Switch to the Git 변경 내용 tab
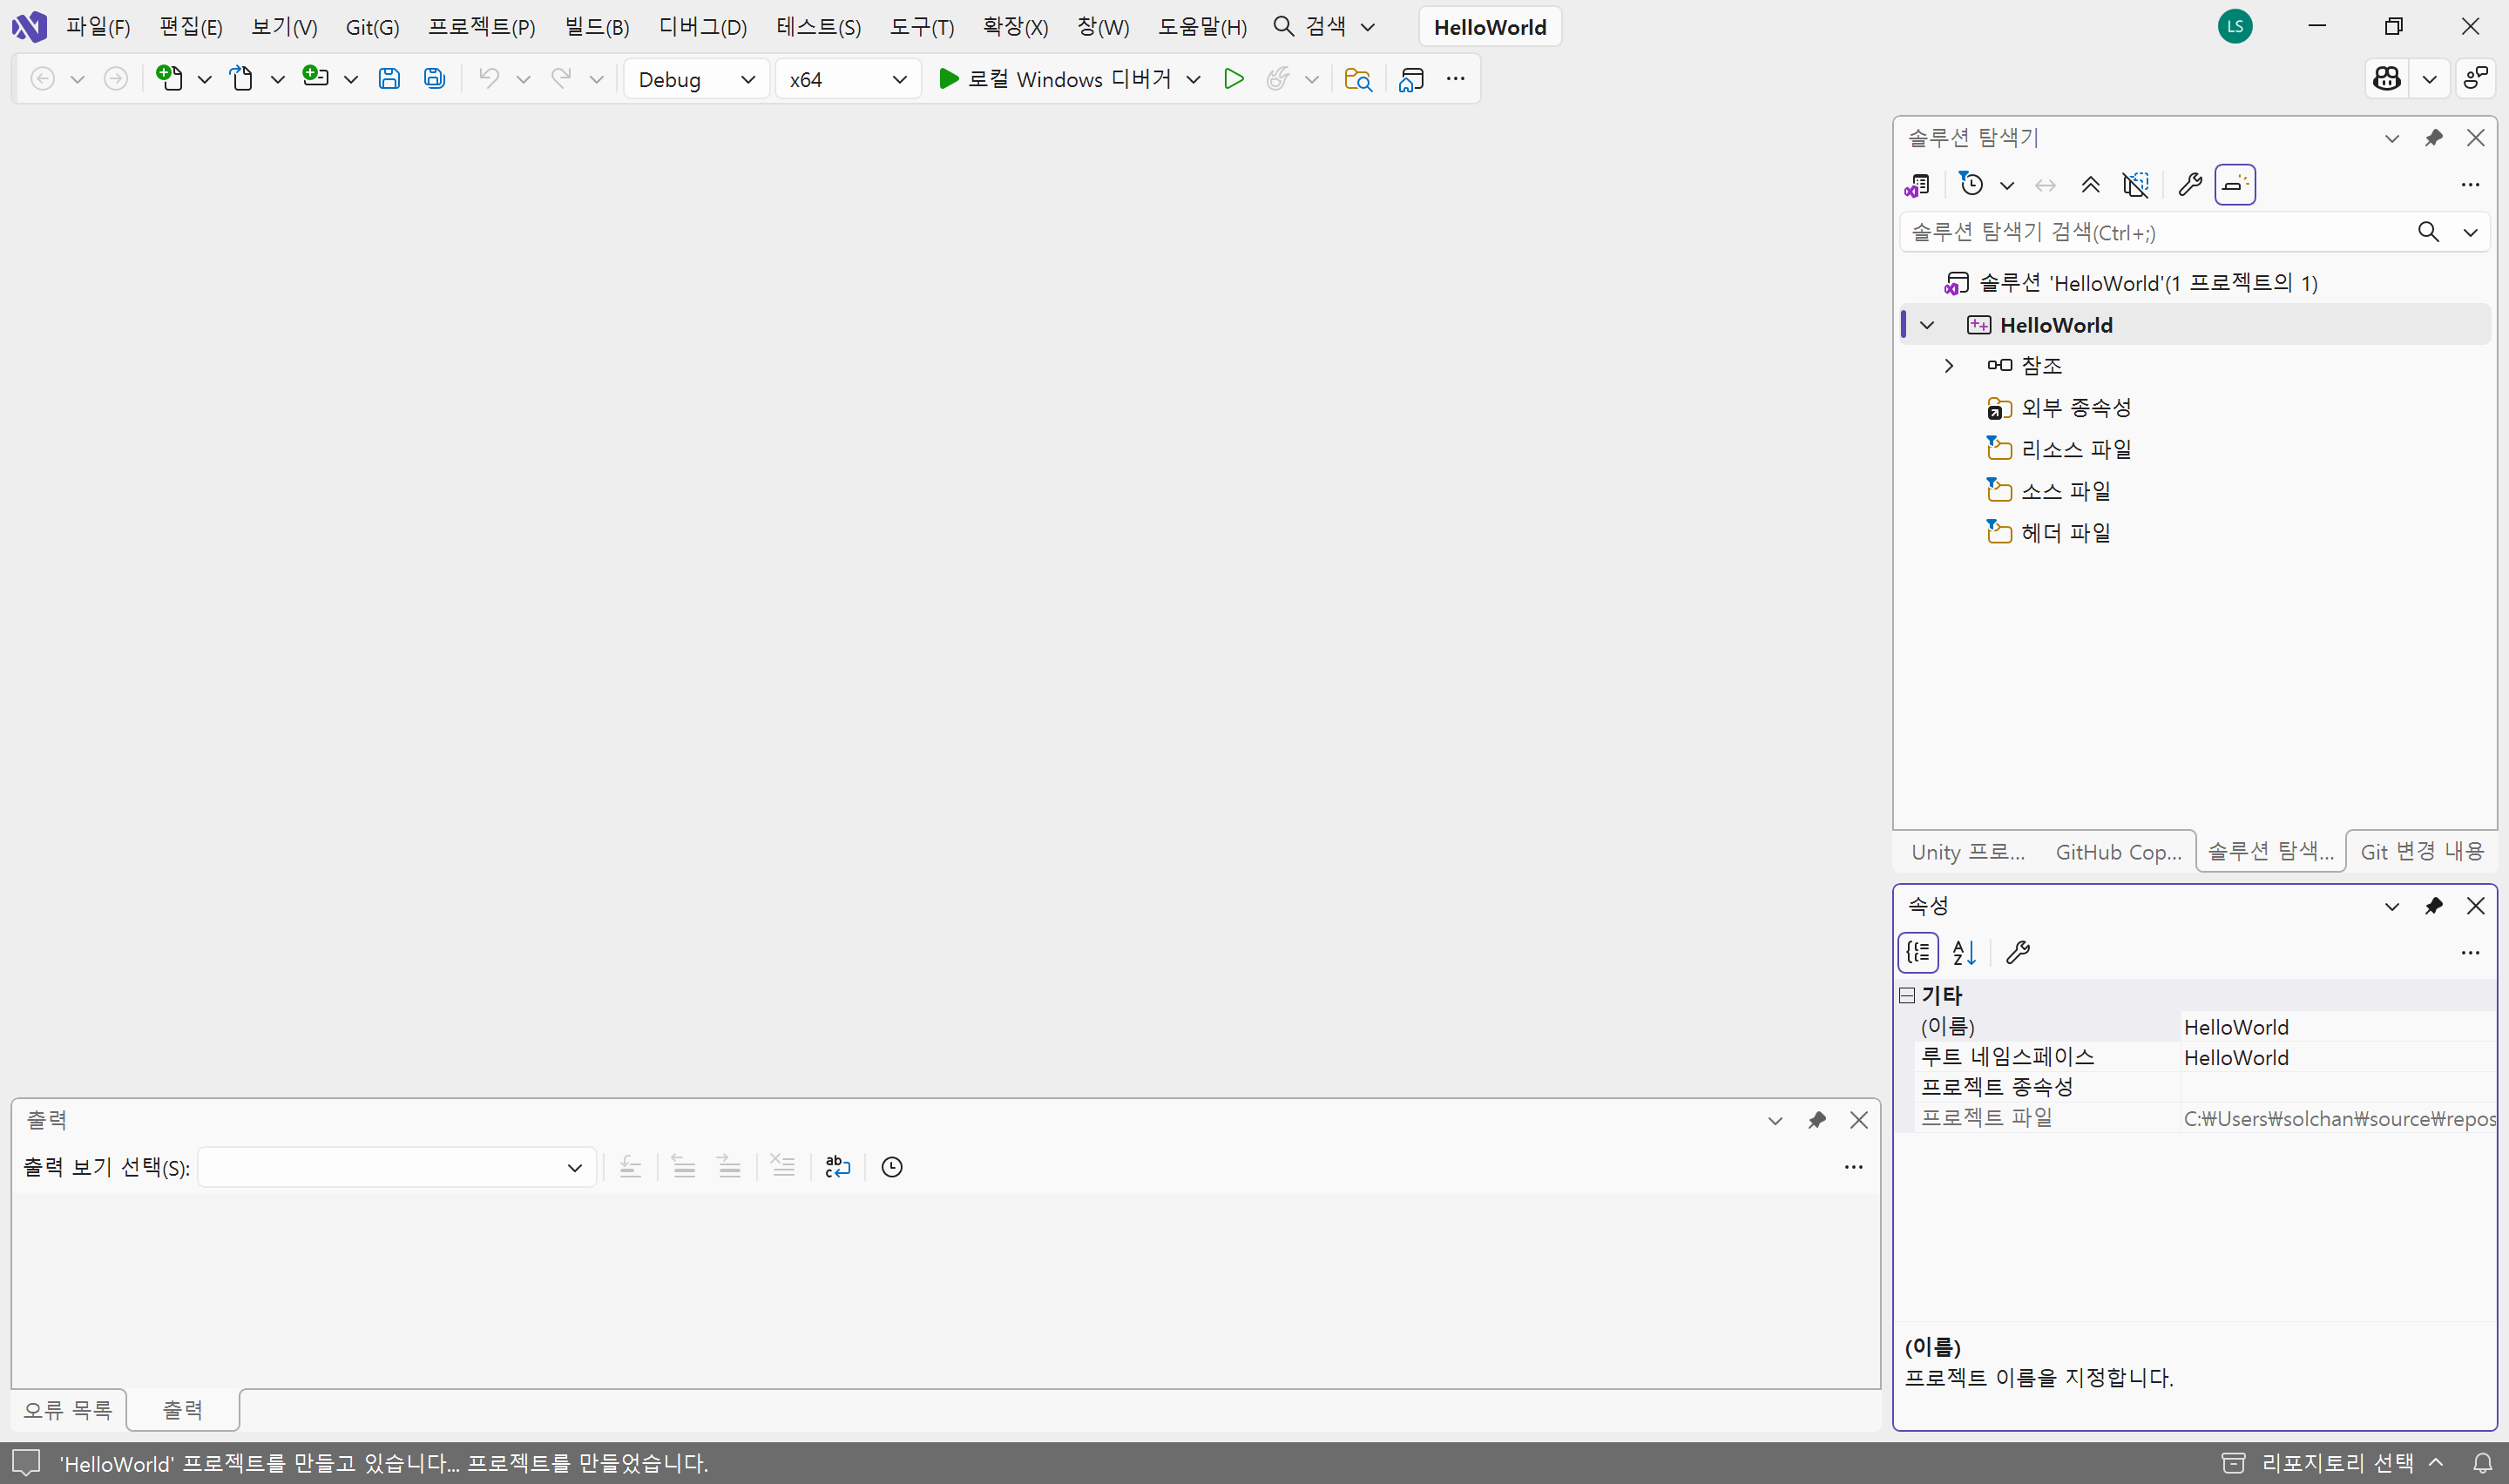 click(2421, 851)
